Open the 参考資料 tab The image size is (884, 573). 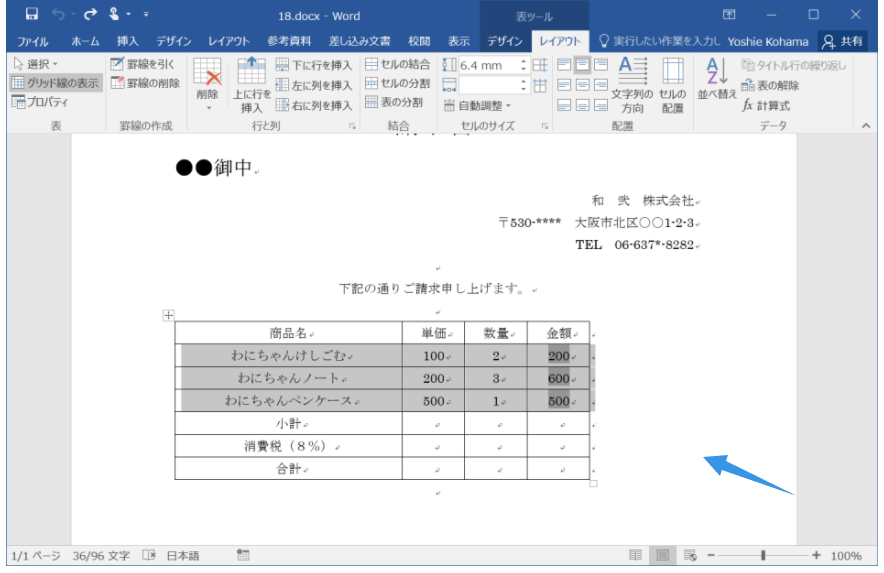tap(289, 41)
